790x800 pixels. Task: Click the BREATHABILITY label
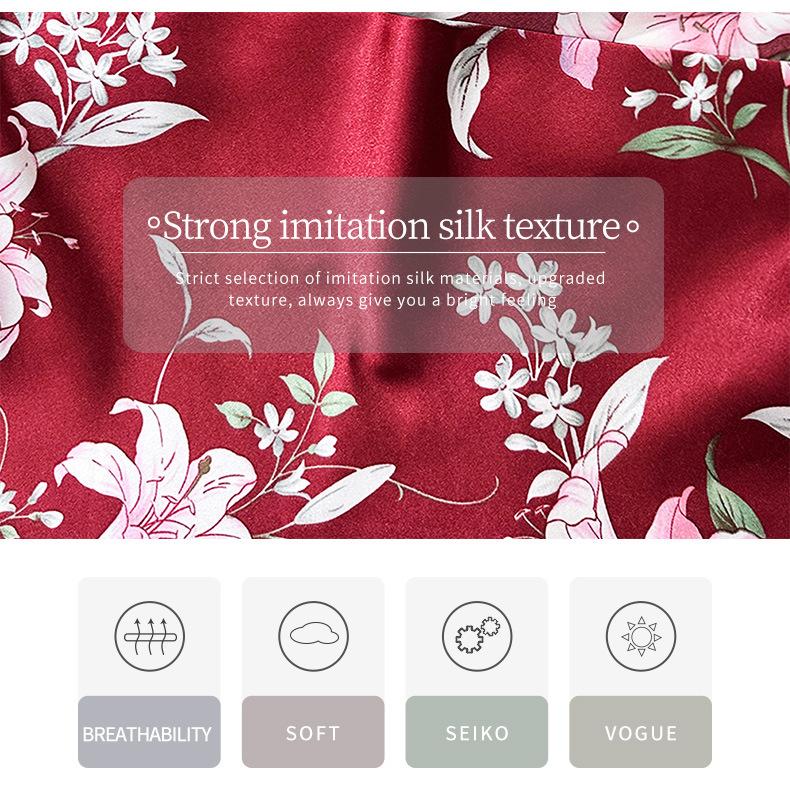point(147,734)
